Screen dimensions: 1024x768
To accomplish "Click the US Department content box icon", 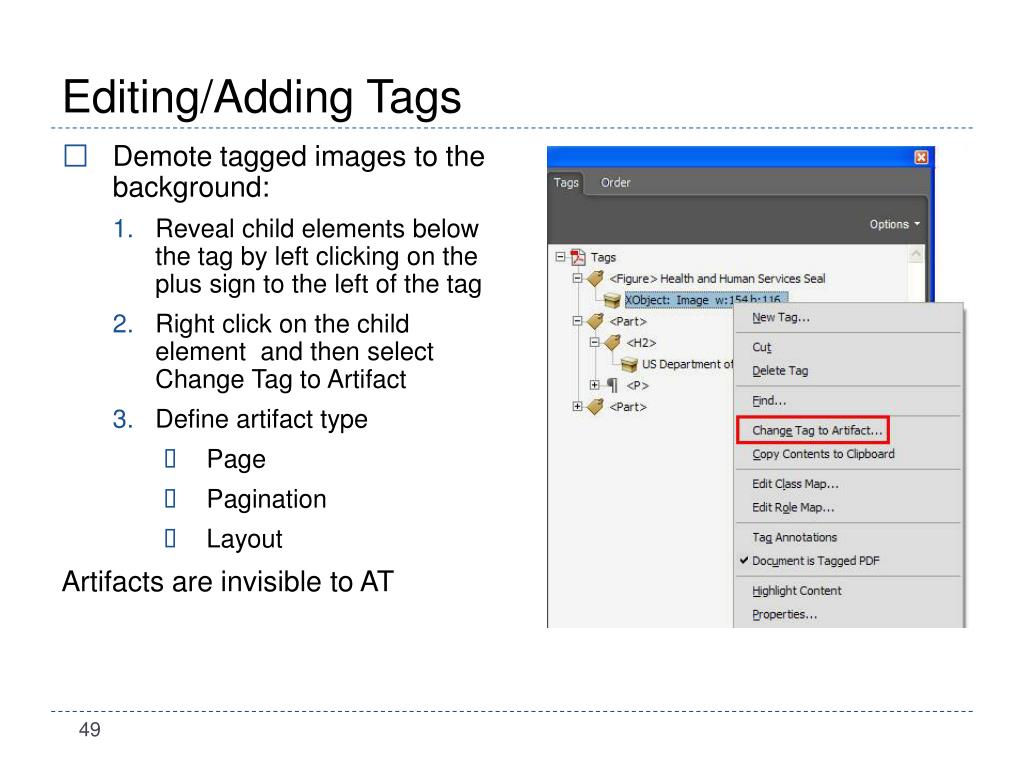I will click(629, 364).
